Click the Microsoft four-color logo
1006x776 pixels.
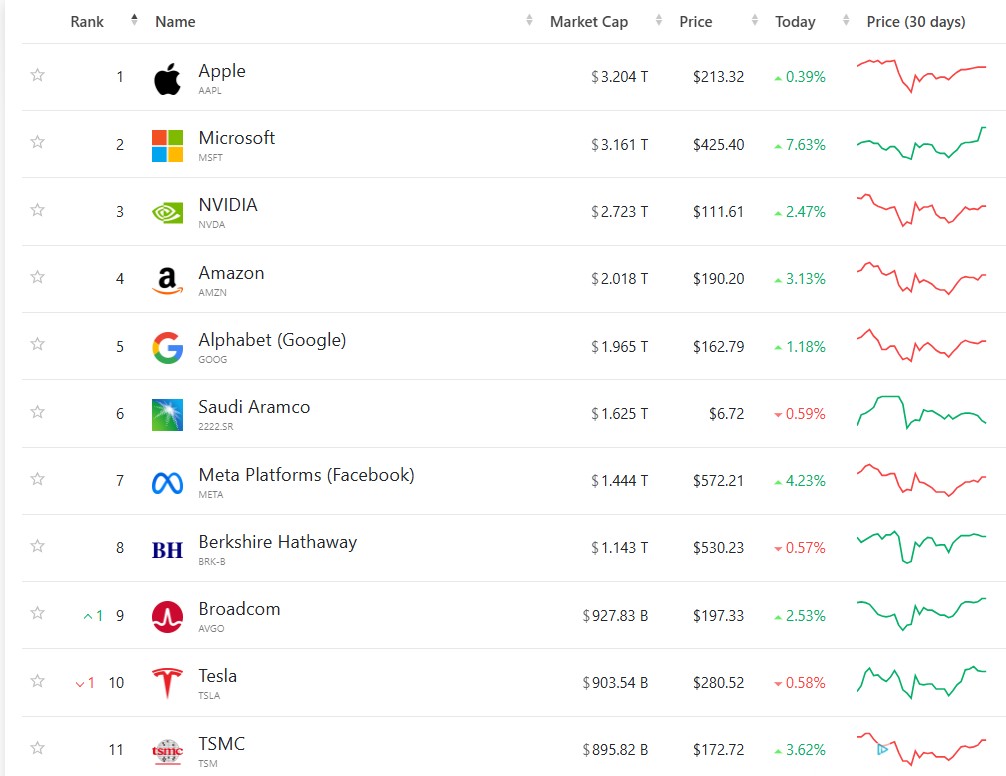167,146
